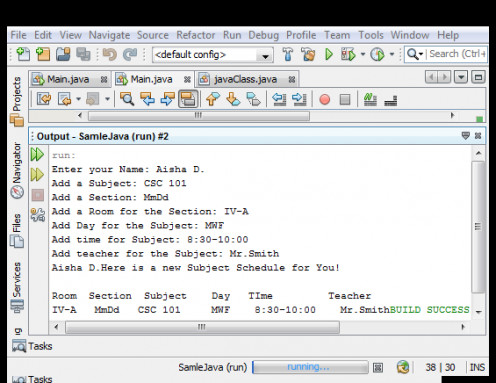The height and width of the screenshot is (383, 496).
Task: Click the Re-run green arrows icon in Output
Action: (37, 154)
